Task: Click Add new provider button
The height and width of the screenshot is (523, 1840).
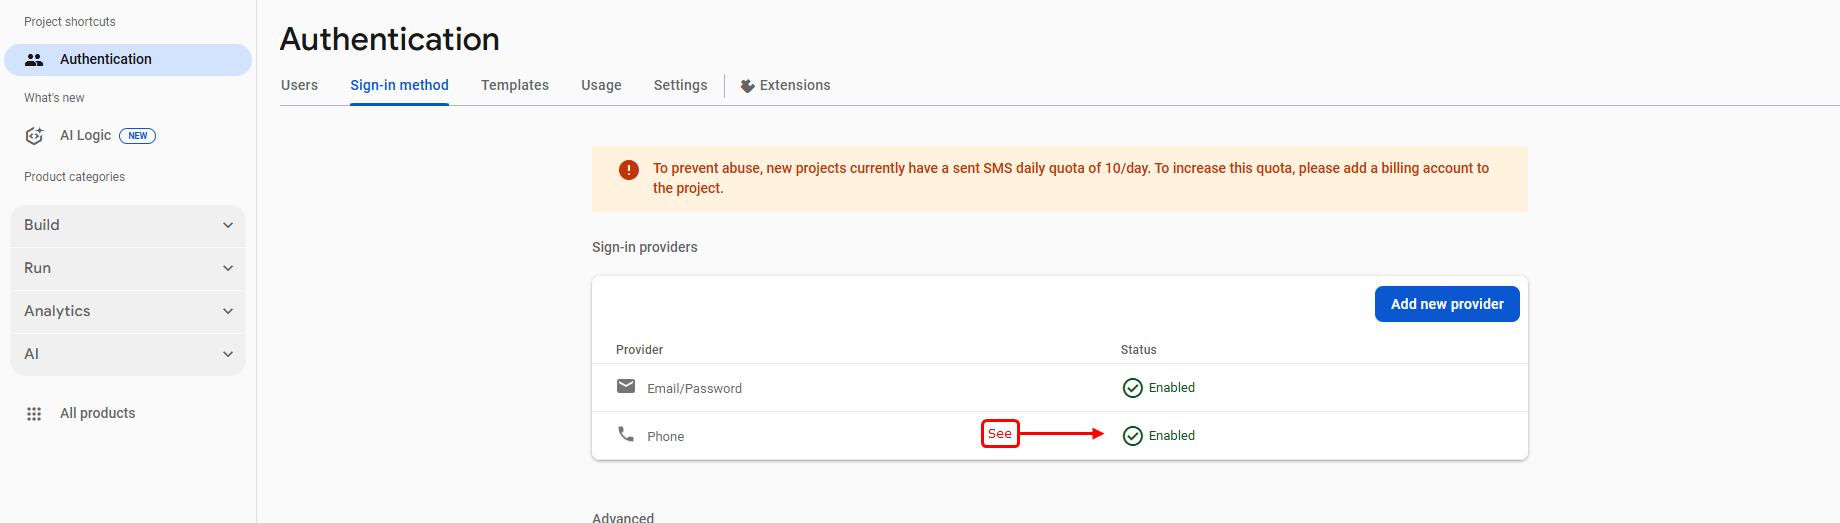Action: tap(1446, 304)
